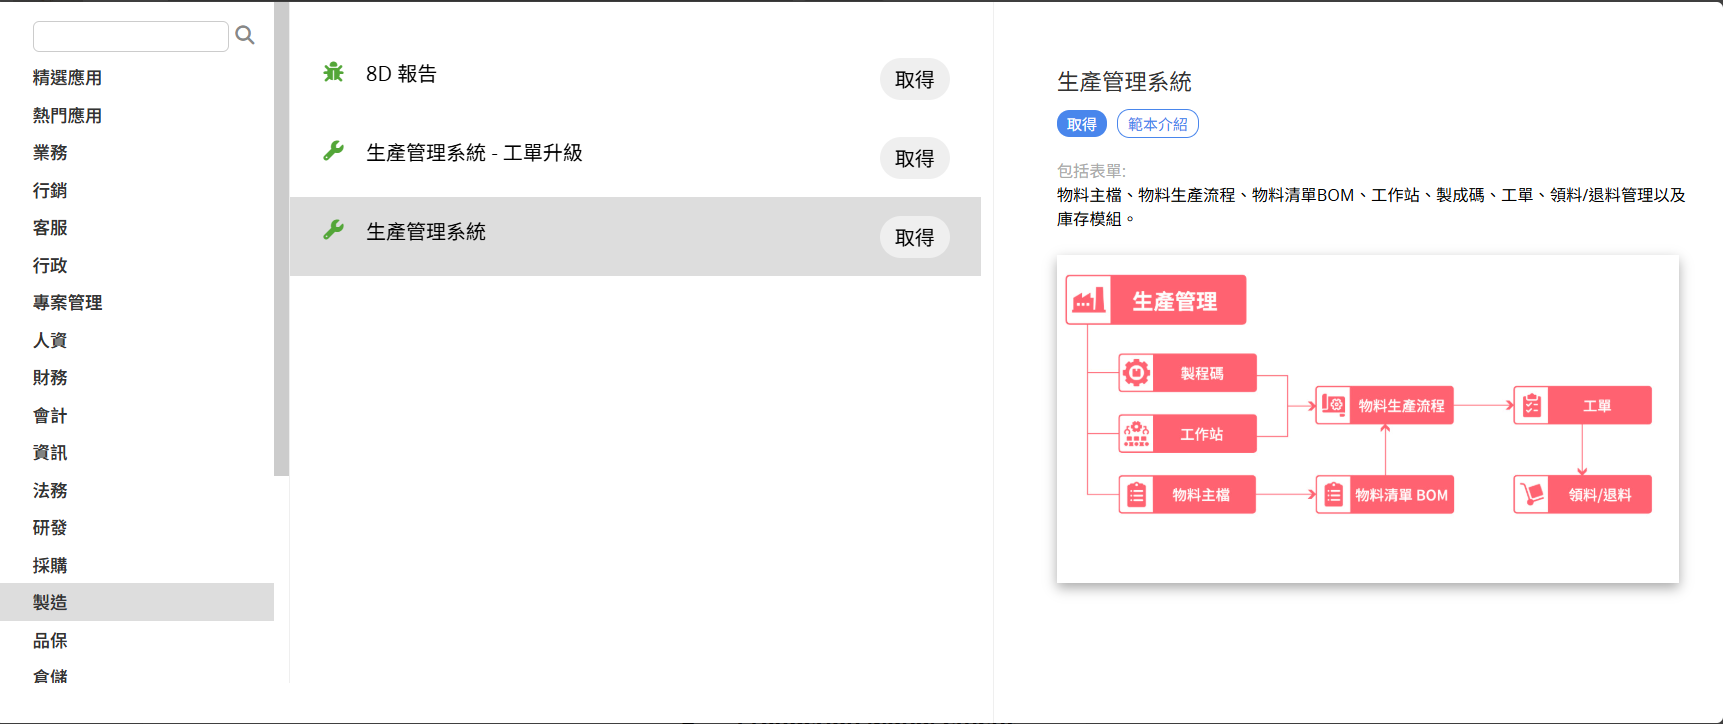Screen dimensions: 1723x724
Task: Click wrench icon beside 生產管理系統 - 工單升級
Action: coord(334,151)
